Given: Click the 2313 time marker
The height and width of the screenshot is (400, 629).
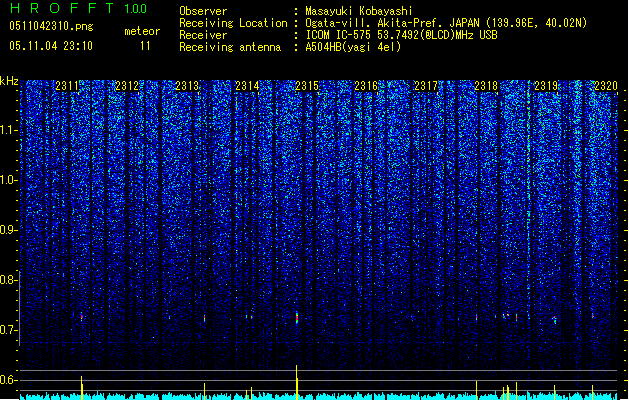Looking at the screenshot, I should coord(187,86).
